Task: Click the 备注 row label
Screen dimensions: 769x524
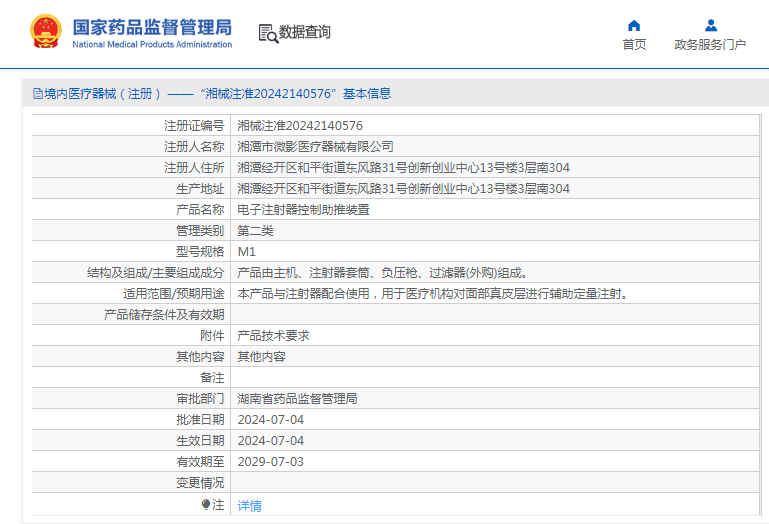Action: [212, 378]
